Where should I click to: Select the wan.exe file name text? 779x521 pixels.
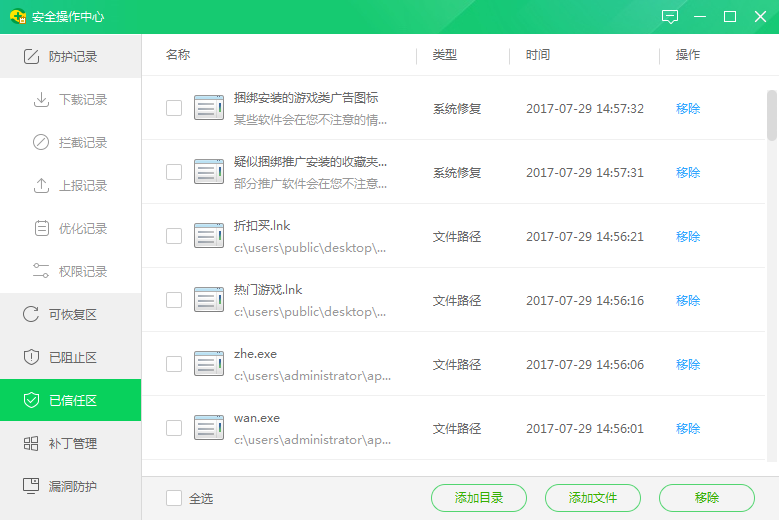[x=257, y=418]
